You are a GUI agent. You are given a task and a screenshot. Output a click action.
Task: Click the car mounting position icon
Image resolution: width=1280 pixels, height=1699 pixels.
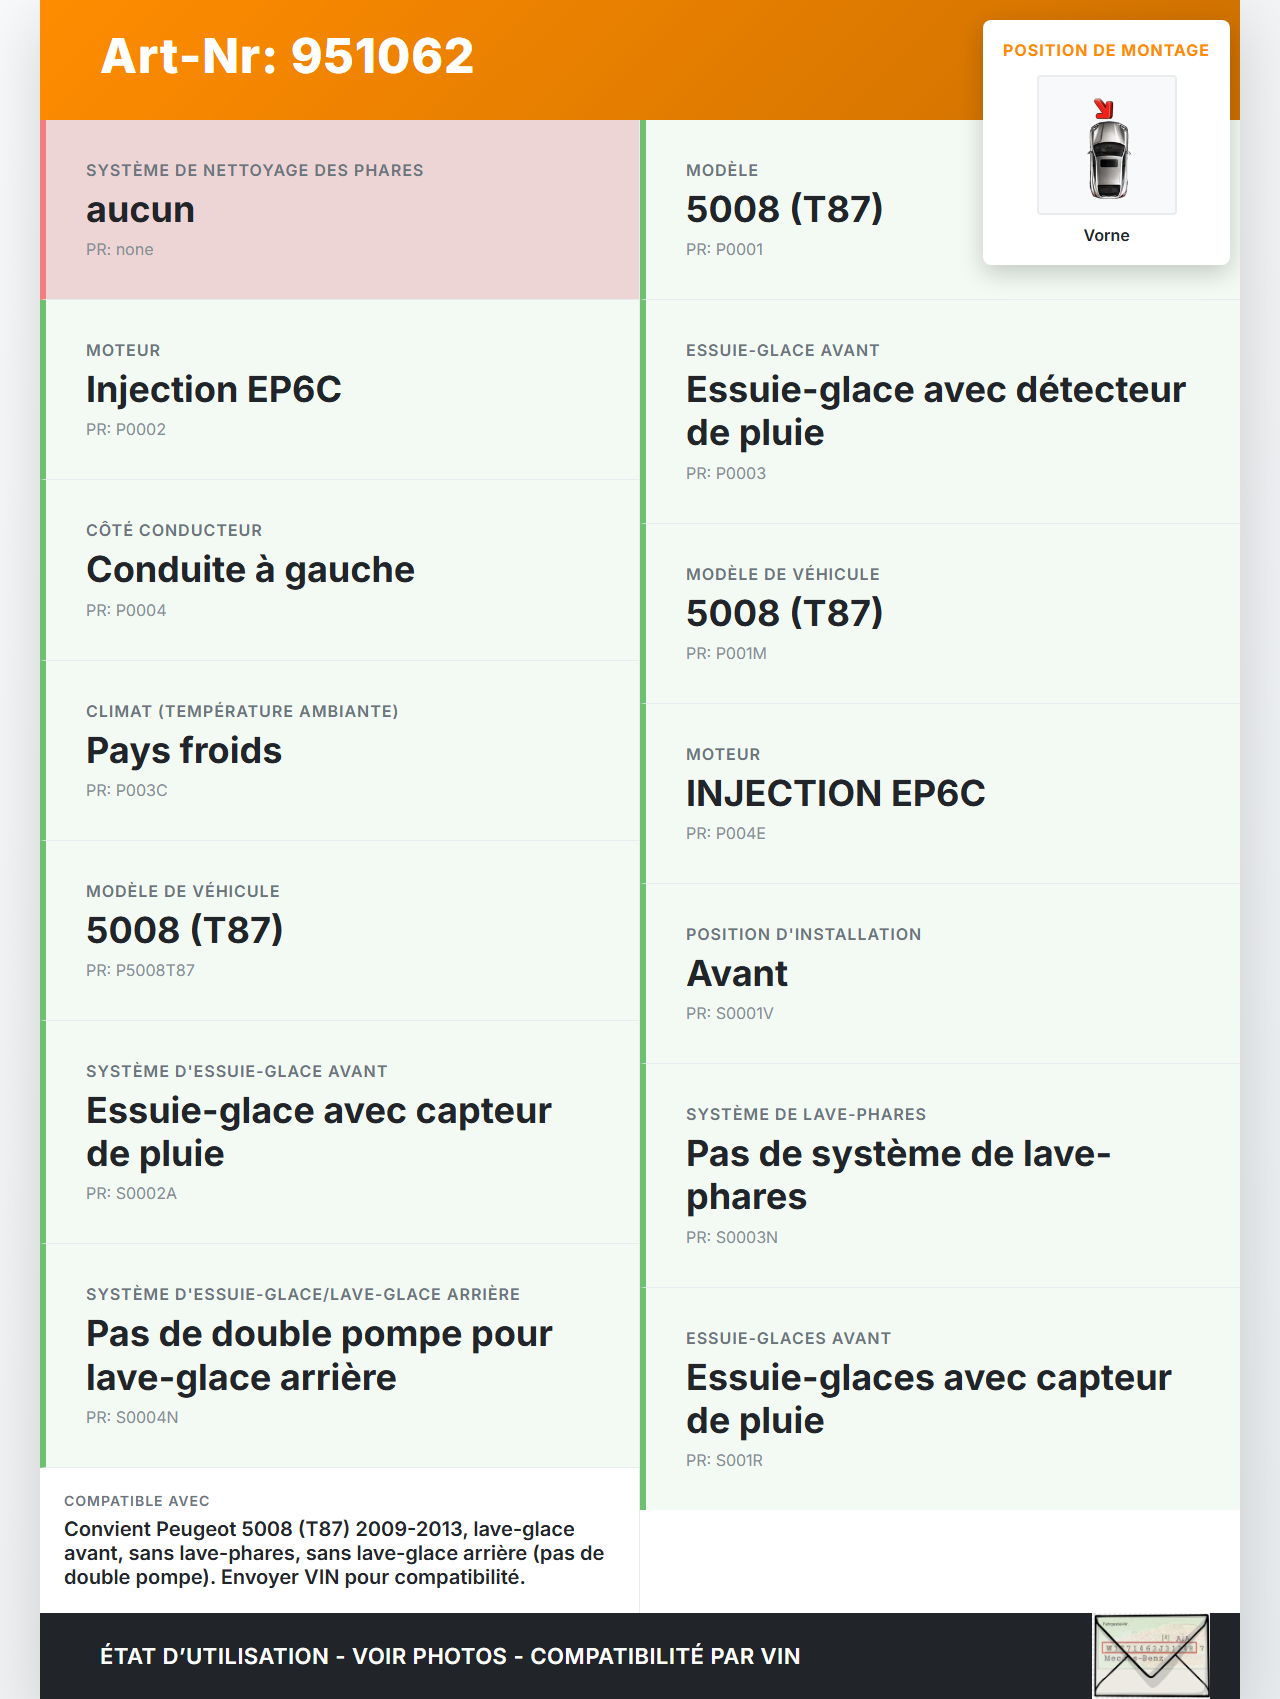[1107, 146]
